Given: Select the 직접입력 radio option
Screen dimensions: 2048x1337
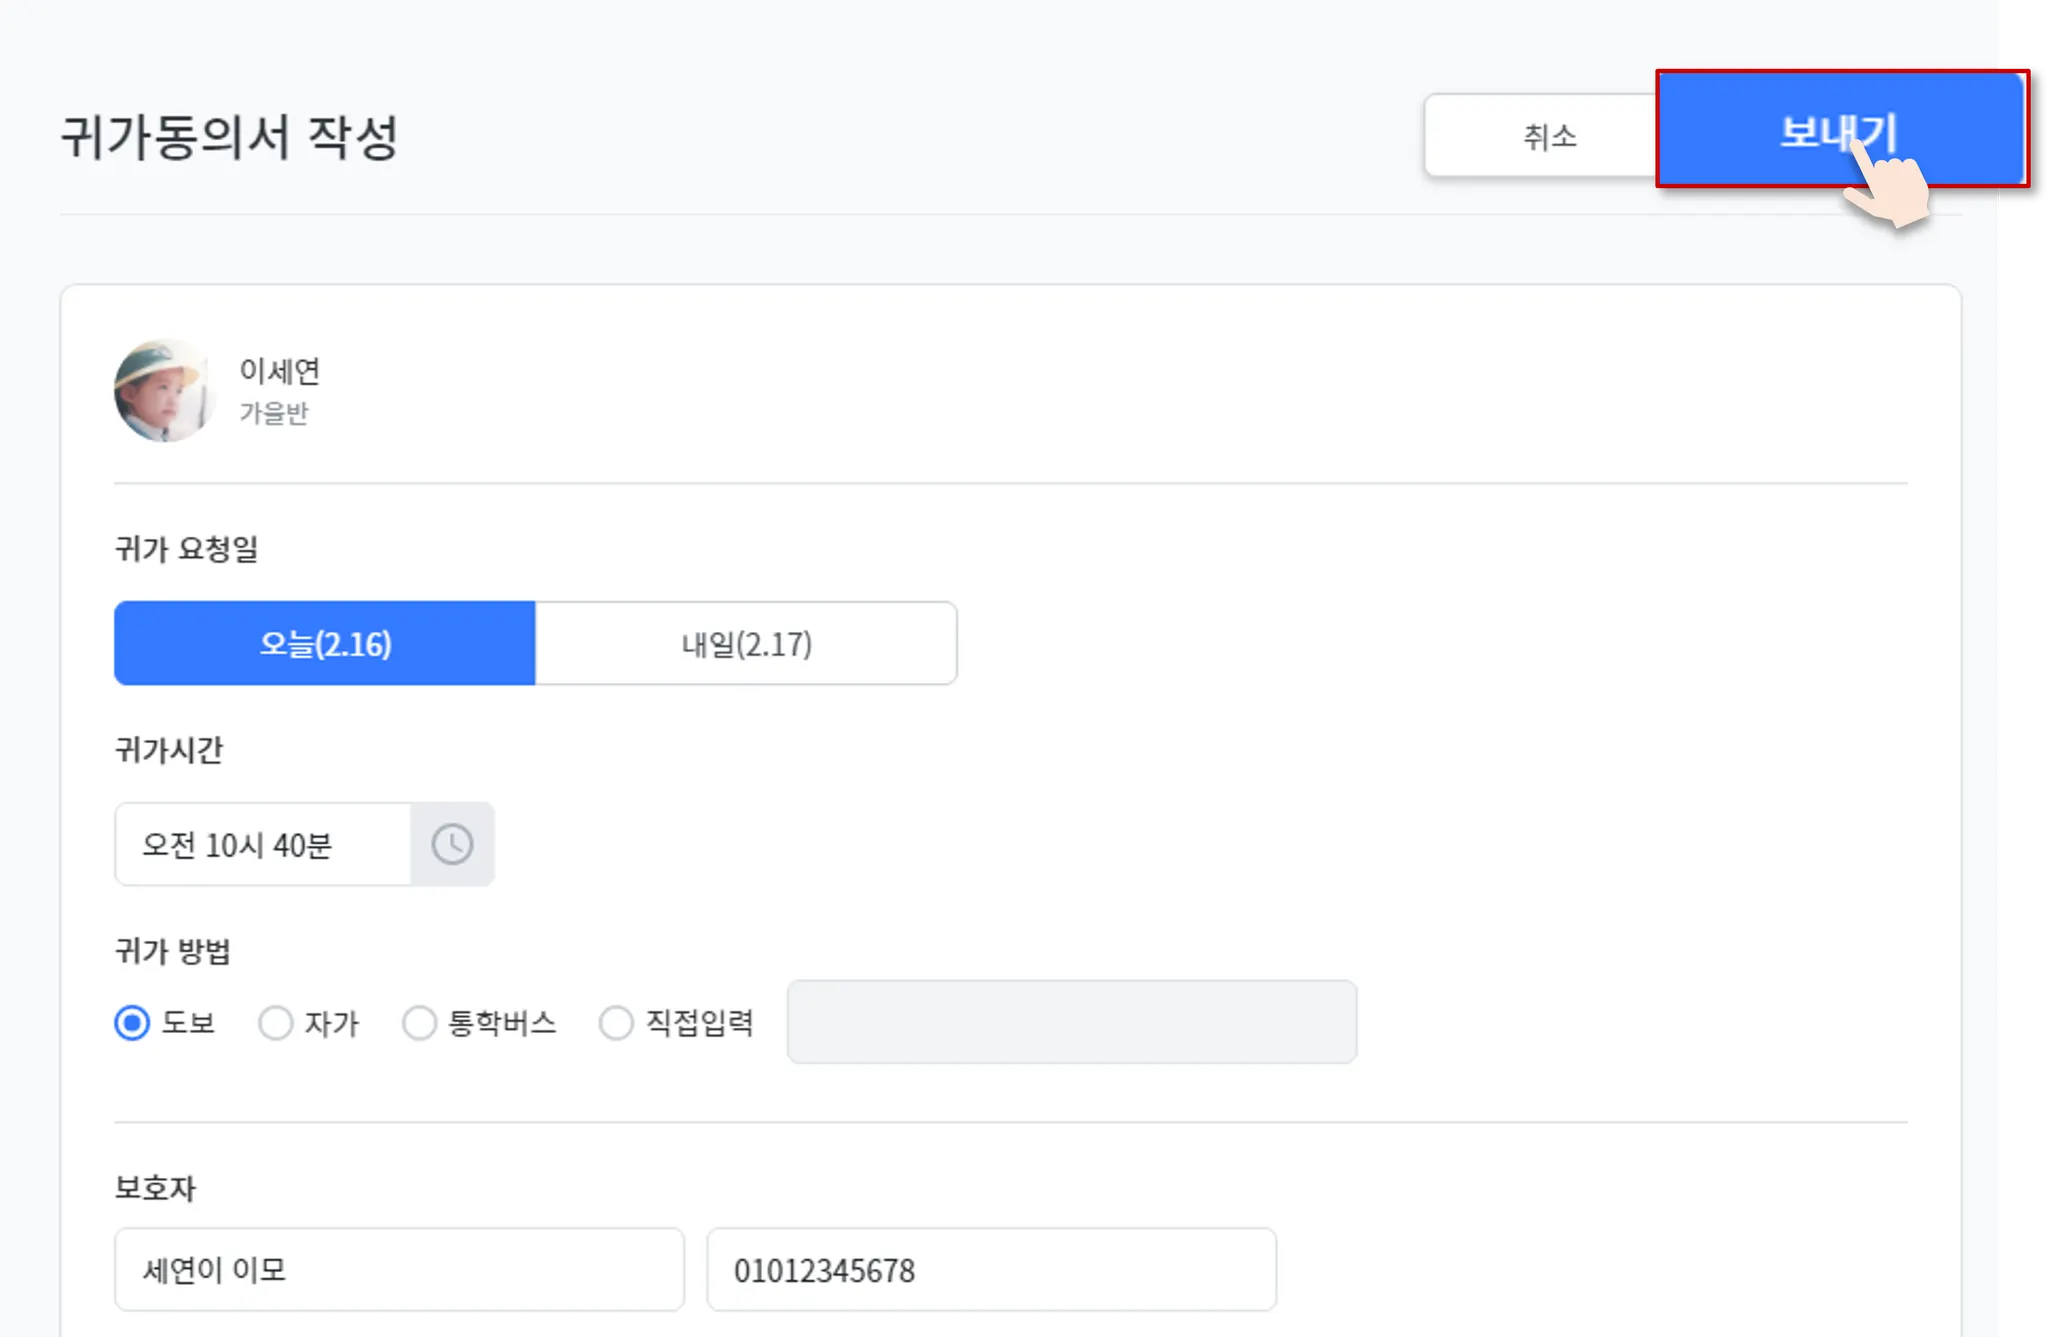Looking at the screenshot, I should click(616, 1023).
